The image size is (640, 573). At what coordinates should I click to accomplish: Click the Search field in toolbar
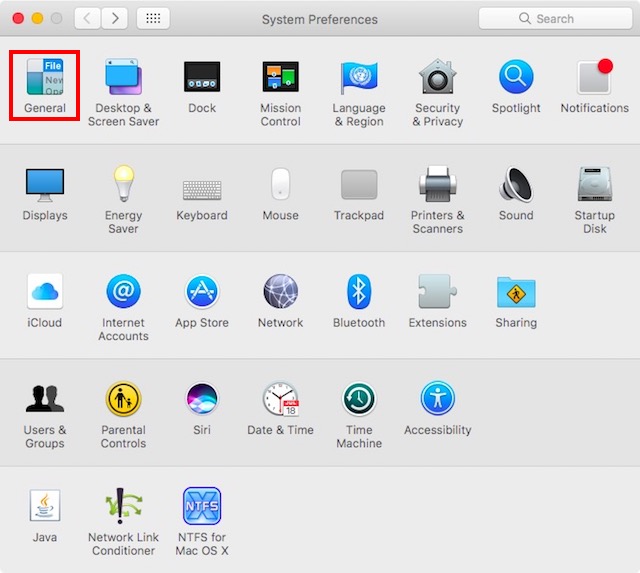pyautogui.click(x=555, y=18)
